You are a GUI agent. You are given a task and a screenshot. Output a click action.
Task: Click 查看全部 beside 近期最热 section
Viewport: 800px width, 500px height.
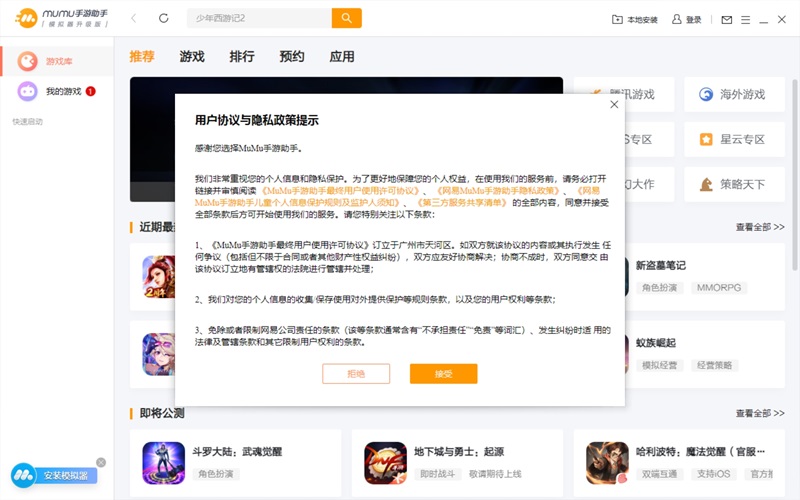coord(760,227)
